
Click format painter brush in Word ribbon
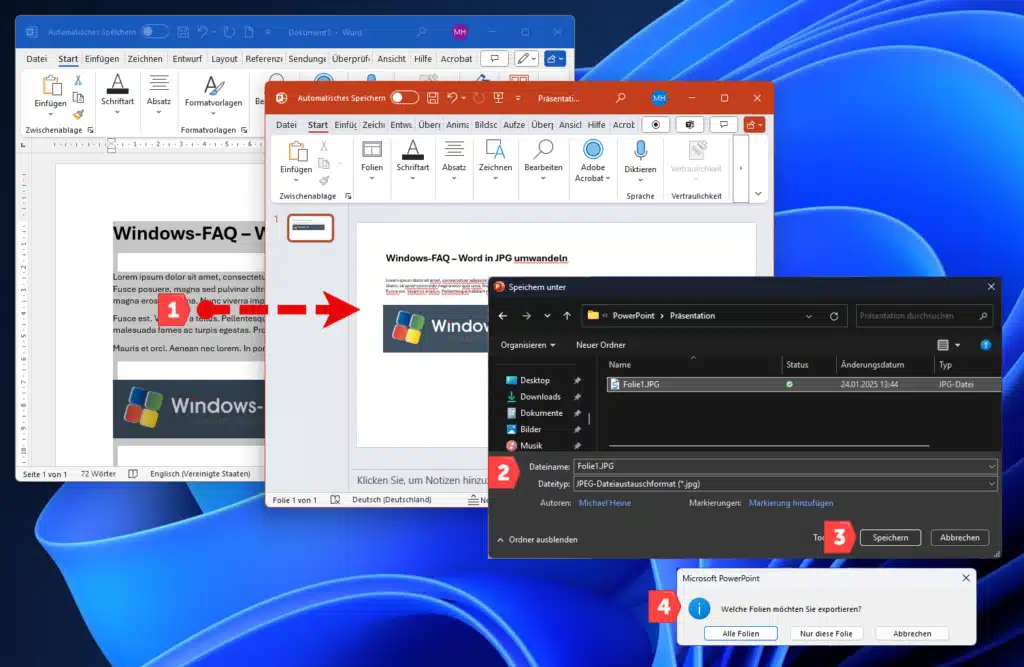78,114
